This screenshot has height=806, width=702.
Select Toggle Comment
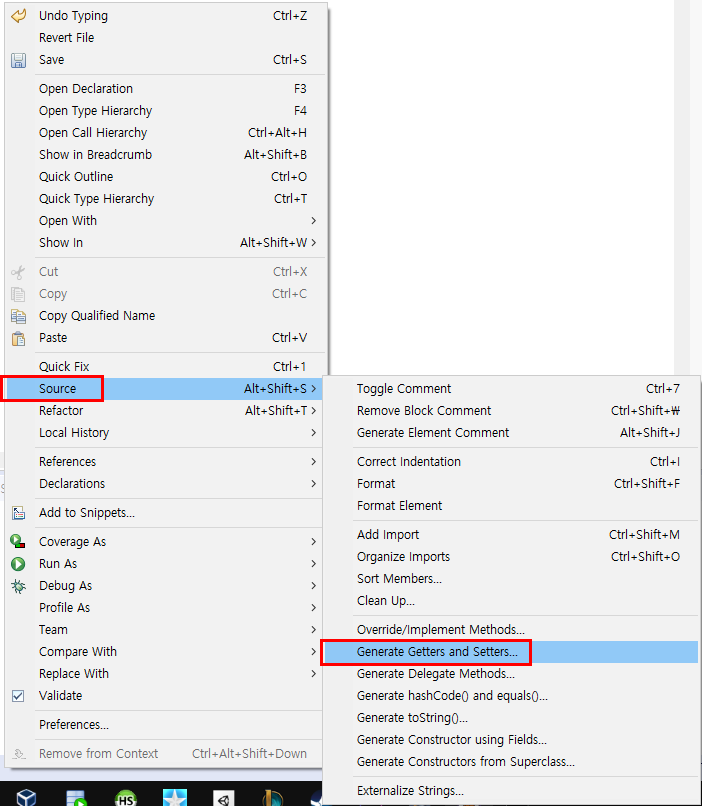[x=511, y=389]
